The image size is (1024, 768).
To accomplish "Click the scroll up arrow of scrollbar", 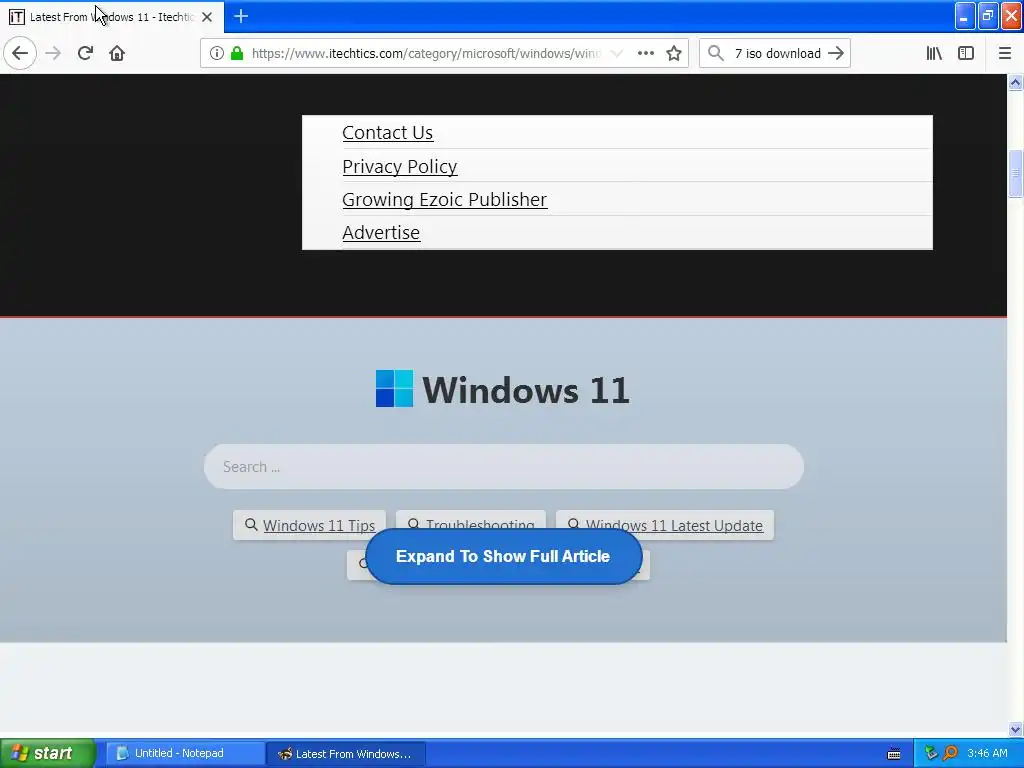I will coord(1015,82).
